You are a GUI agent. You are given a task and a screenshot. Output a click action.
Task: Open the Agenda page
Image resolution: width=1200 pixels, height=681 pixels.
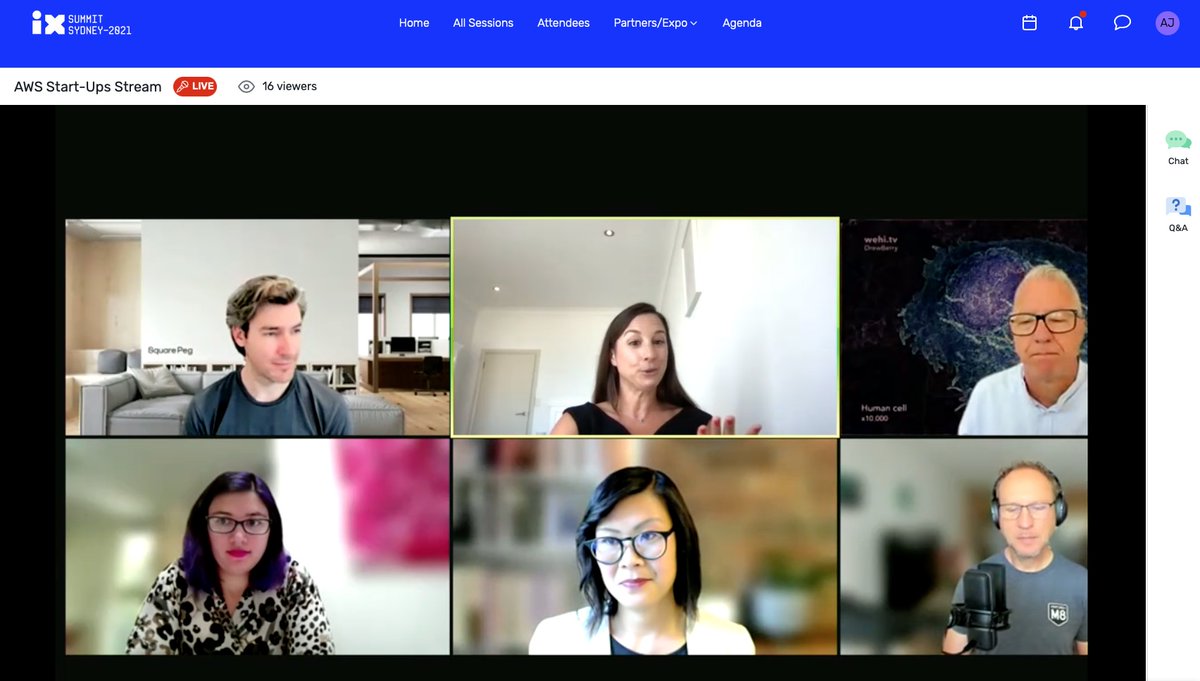pos(742,23)
